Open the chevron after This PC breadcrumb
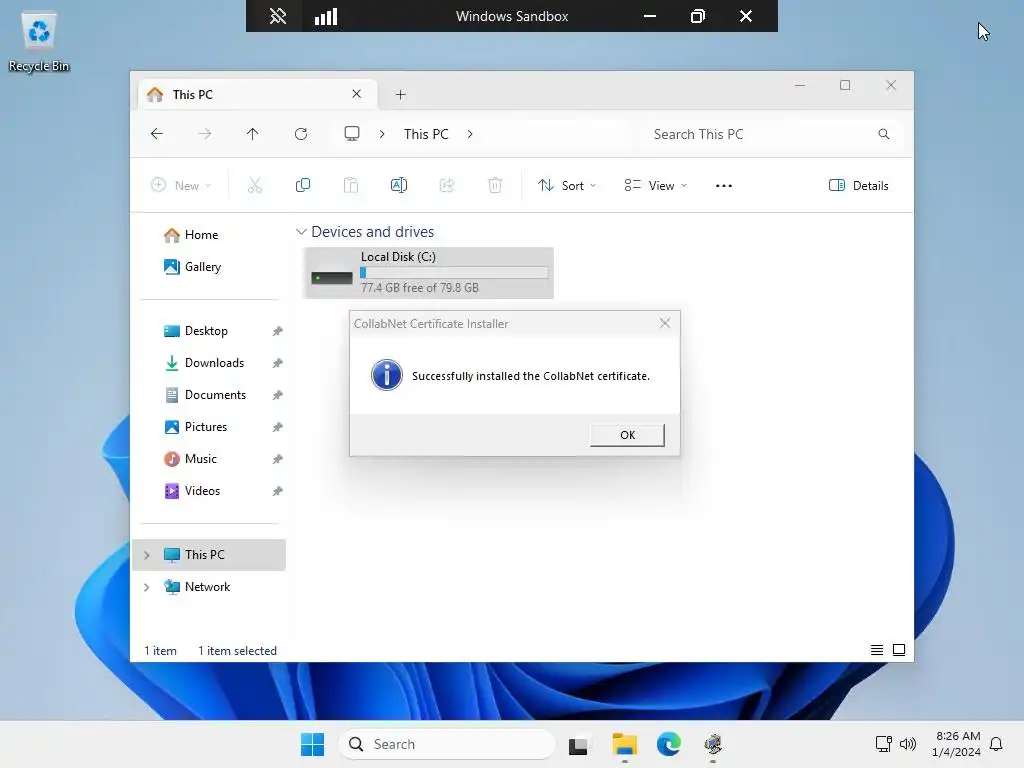Viewport: 1024px width, 768px height. click(470, 134)
